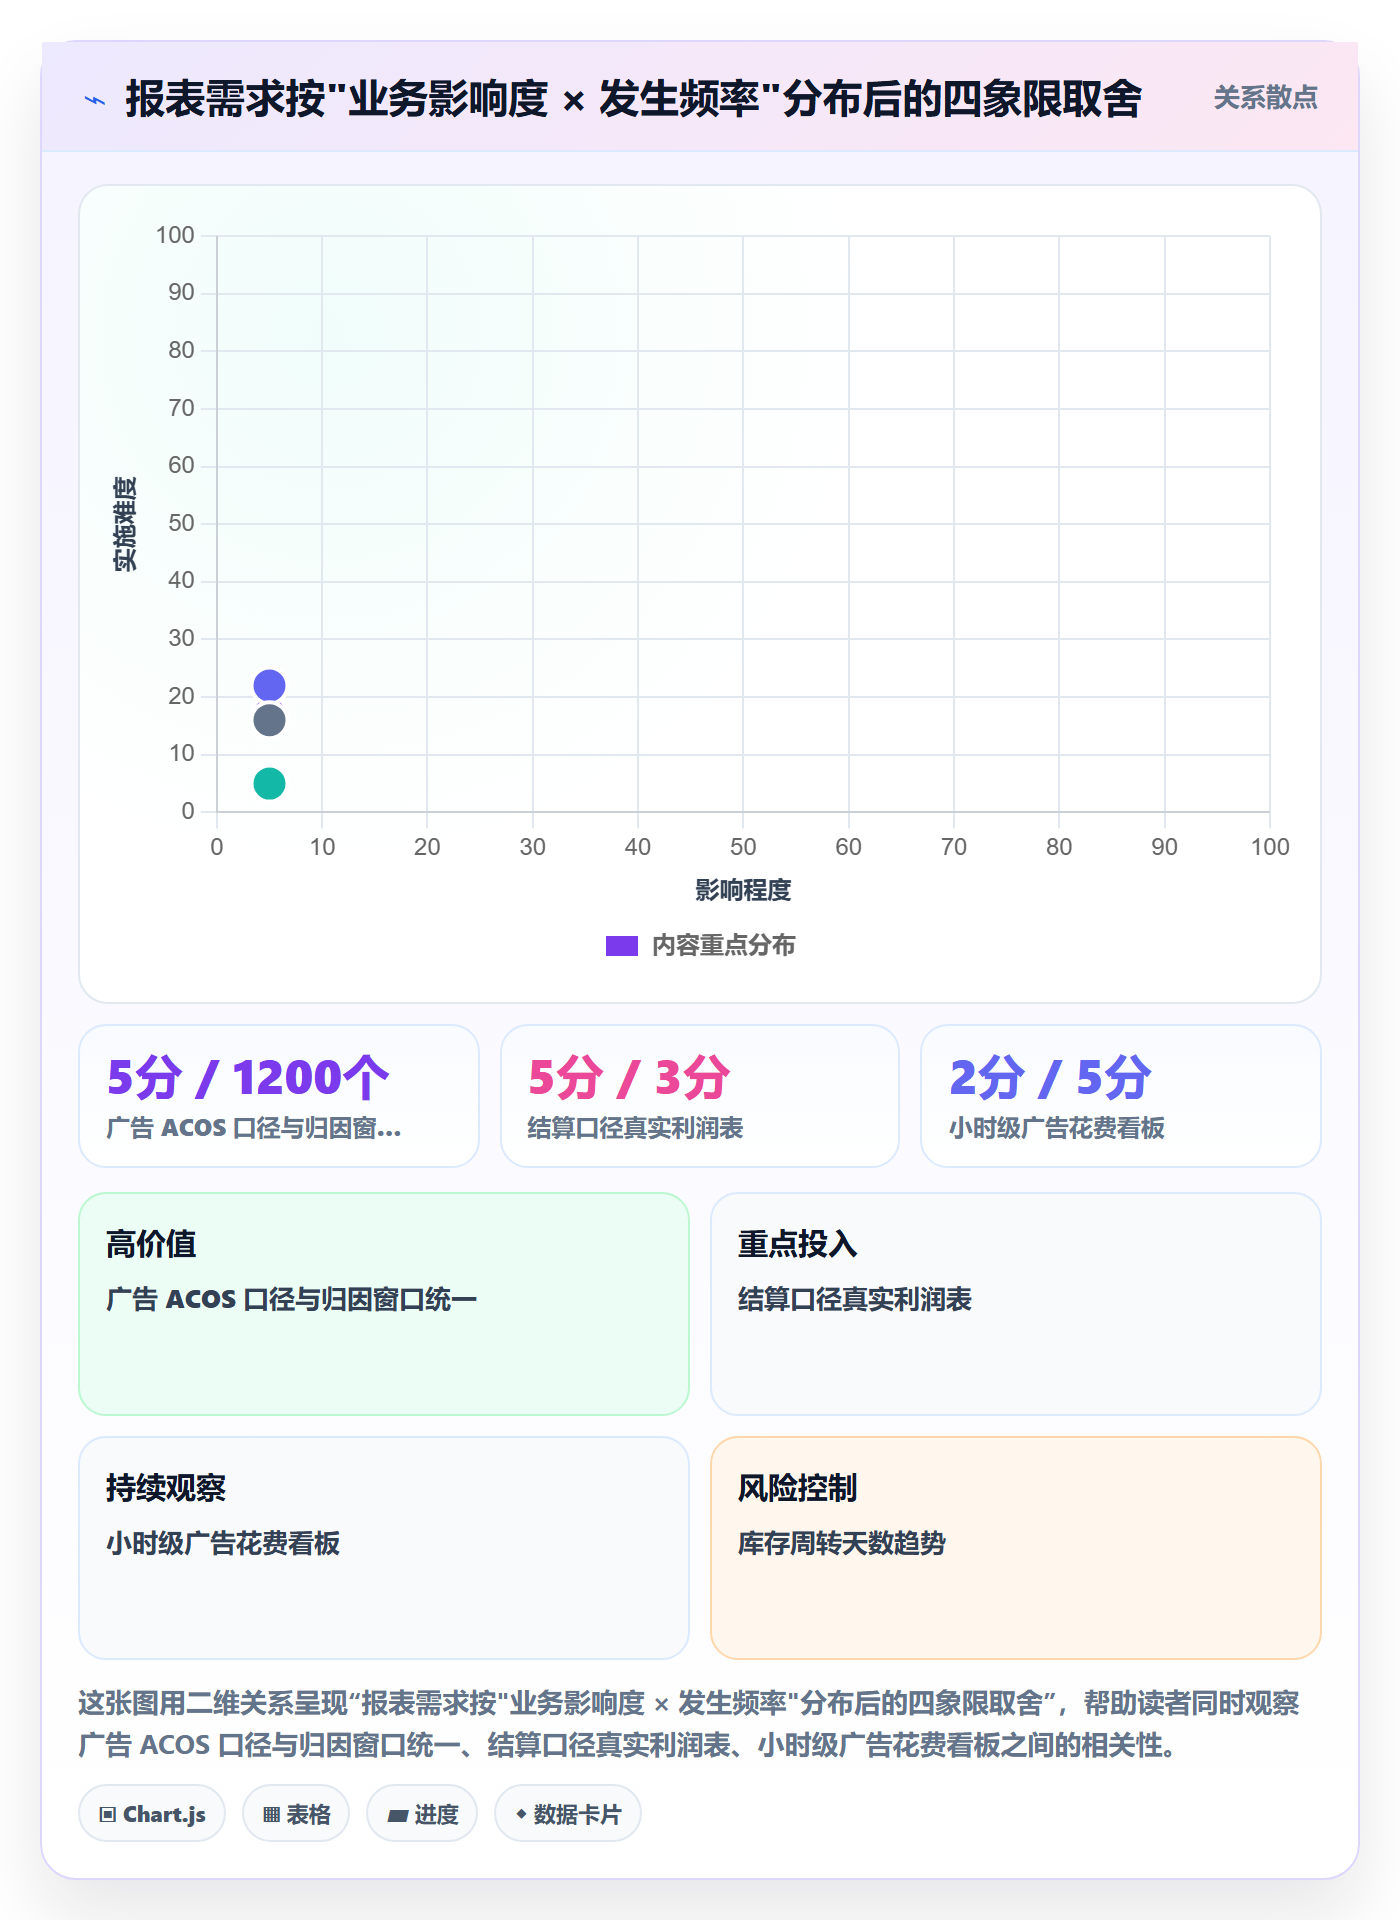Click the 表格 tag chip
The width and height of the screenshot is (1400, 1920).
(296, 1814)
